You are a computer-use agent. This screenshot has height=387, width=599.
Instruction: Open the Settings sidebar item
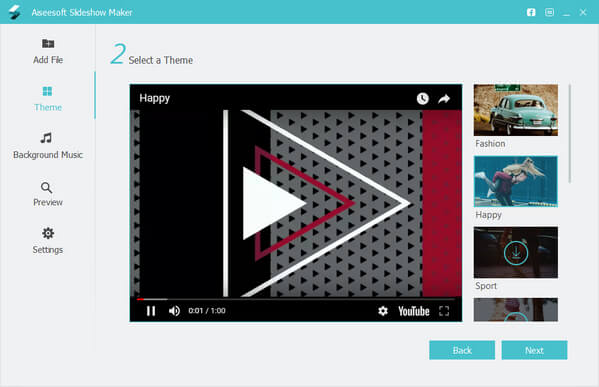(x=48, y=241)
